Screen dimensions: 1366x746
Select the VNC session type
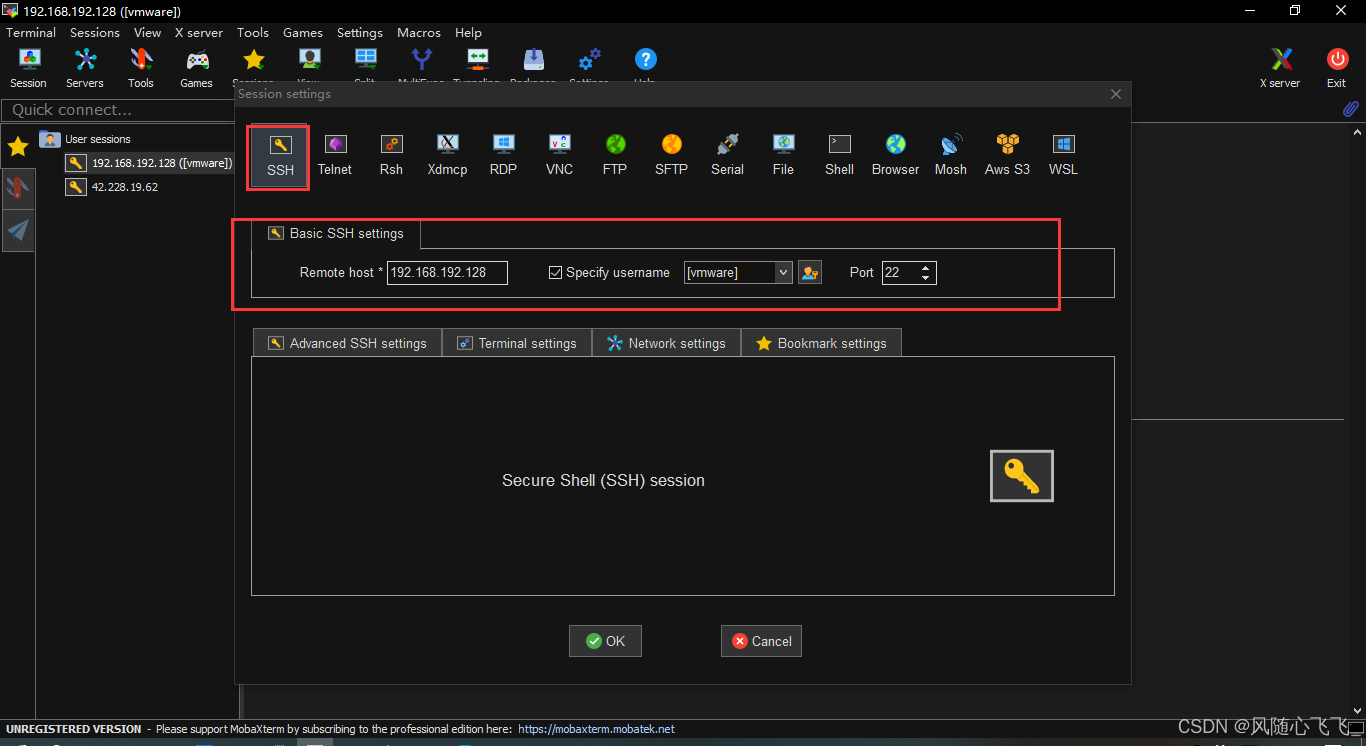pos(559,157)
